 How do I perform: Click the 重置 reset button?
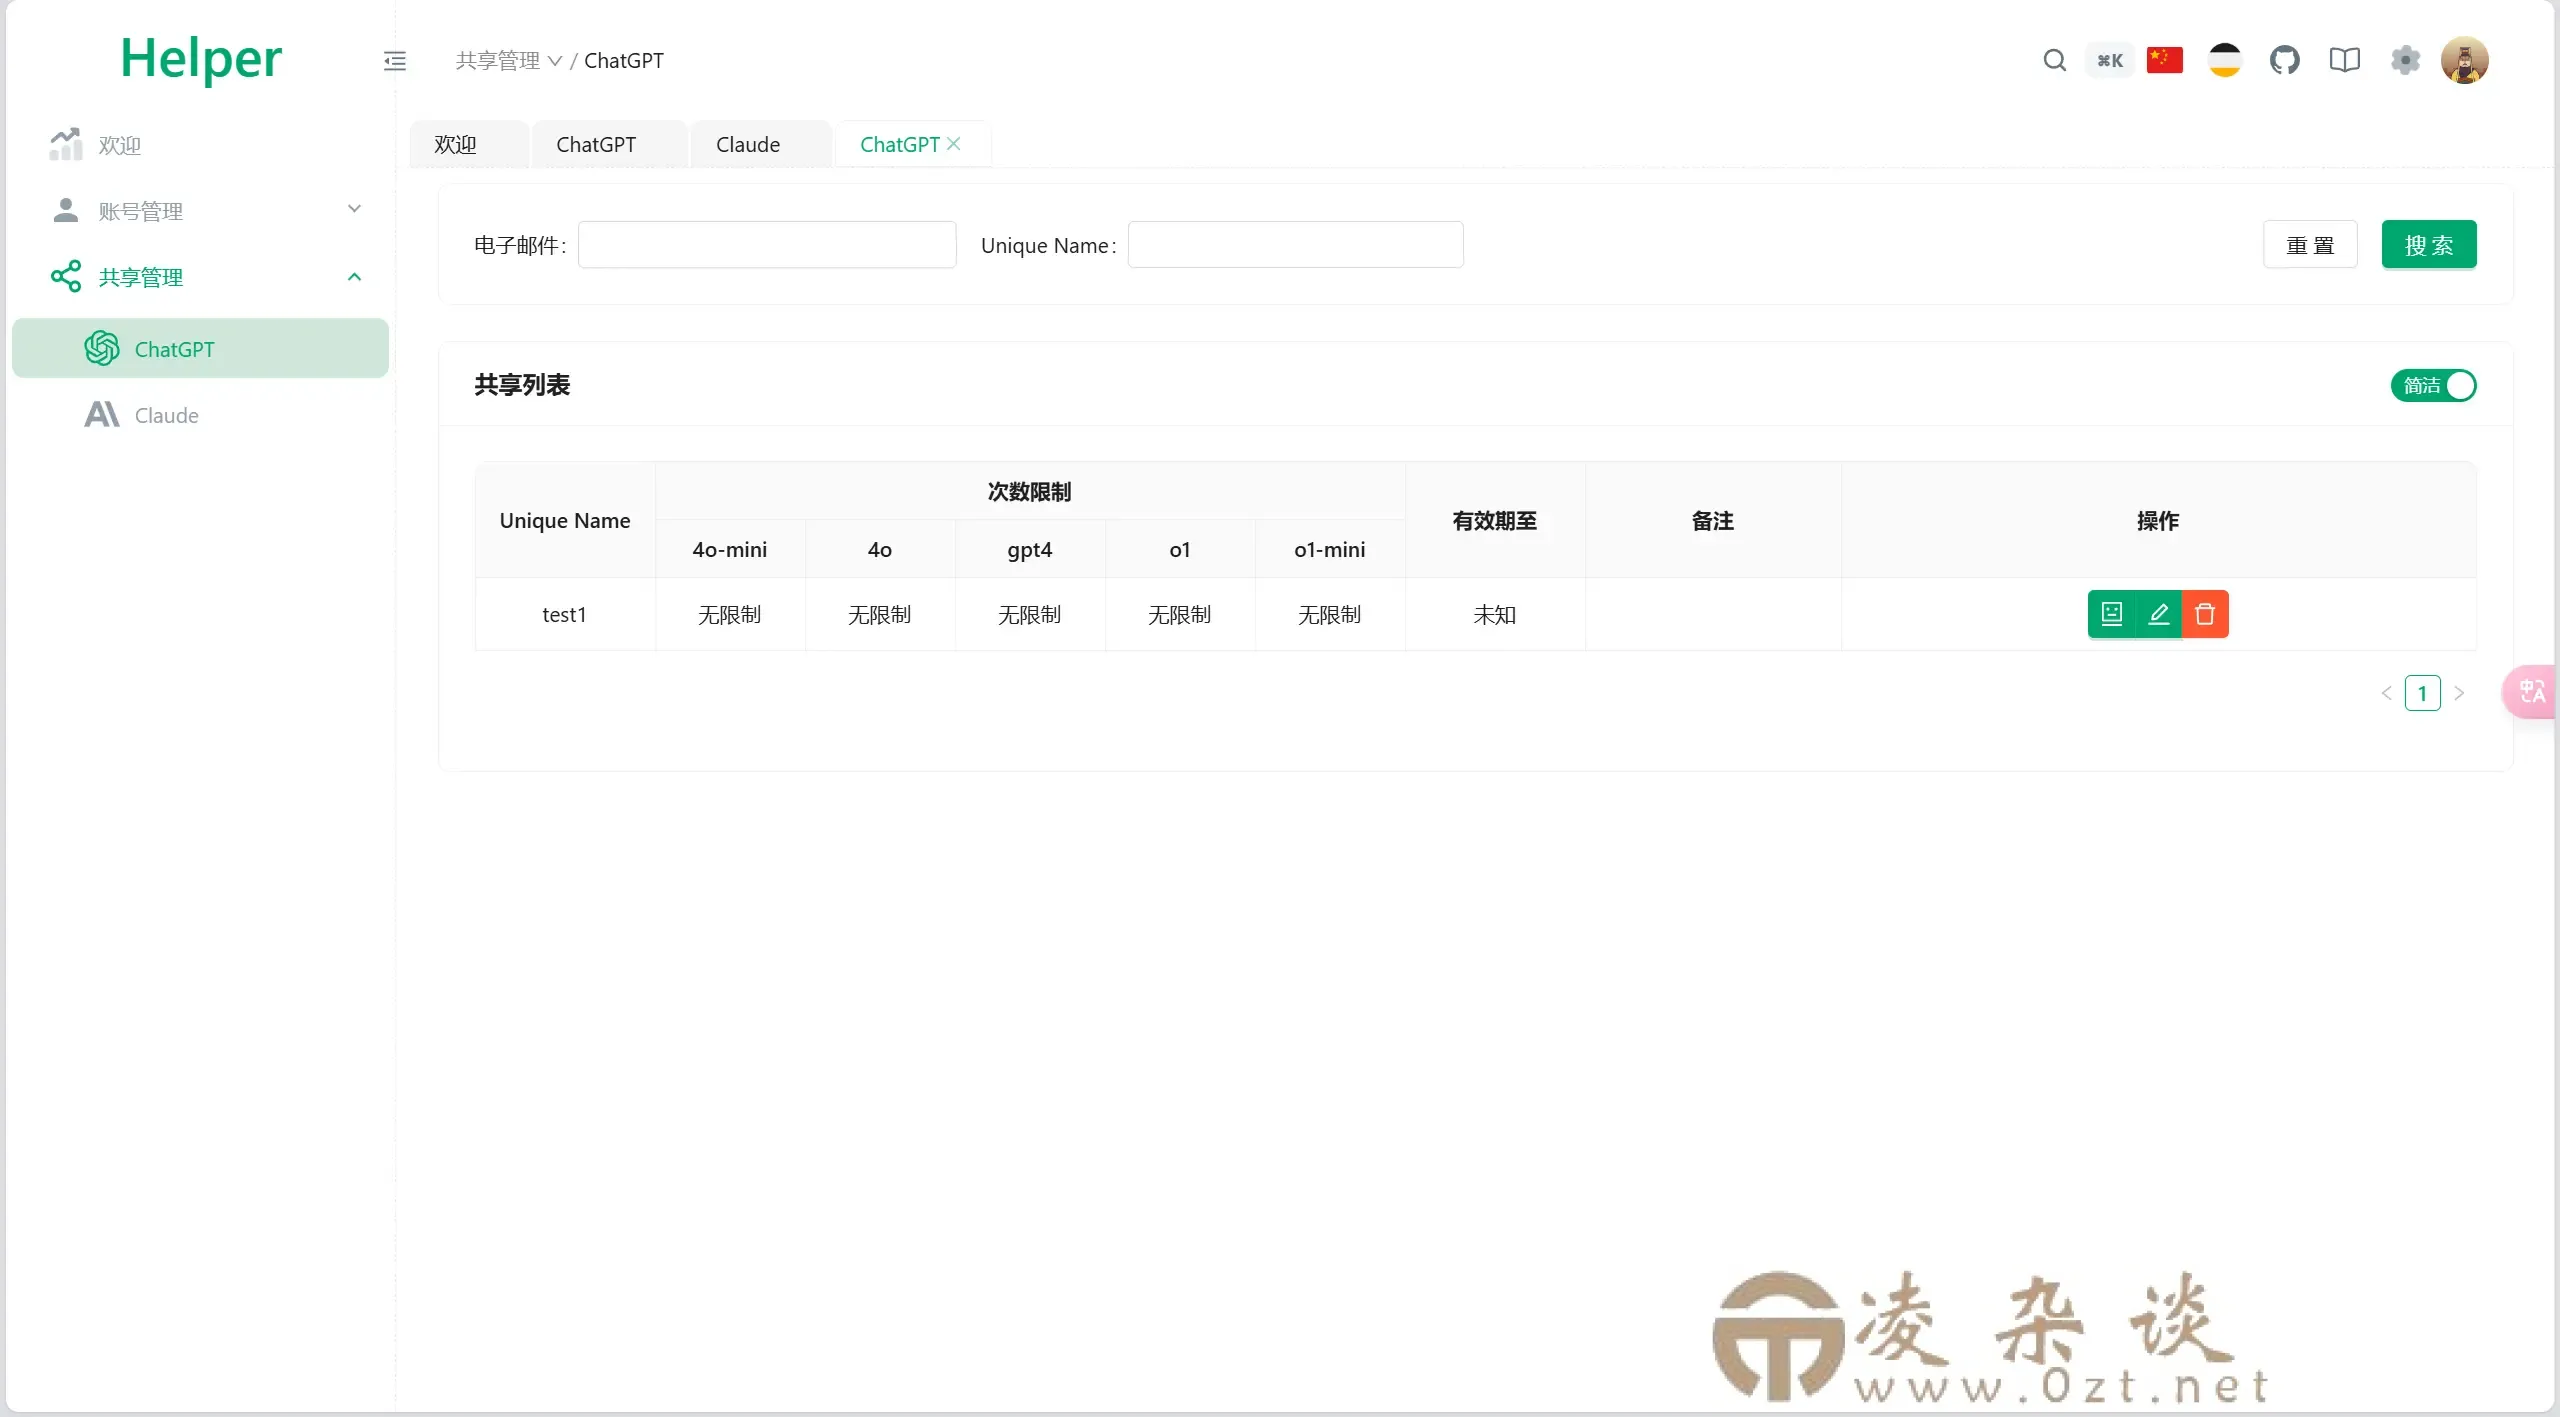pos(2310,245)
